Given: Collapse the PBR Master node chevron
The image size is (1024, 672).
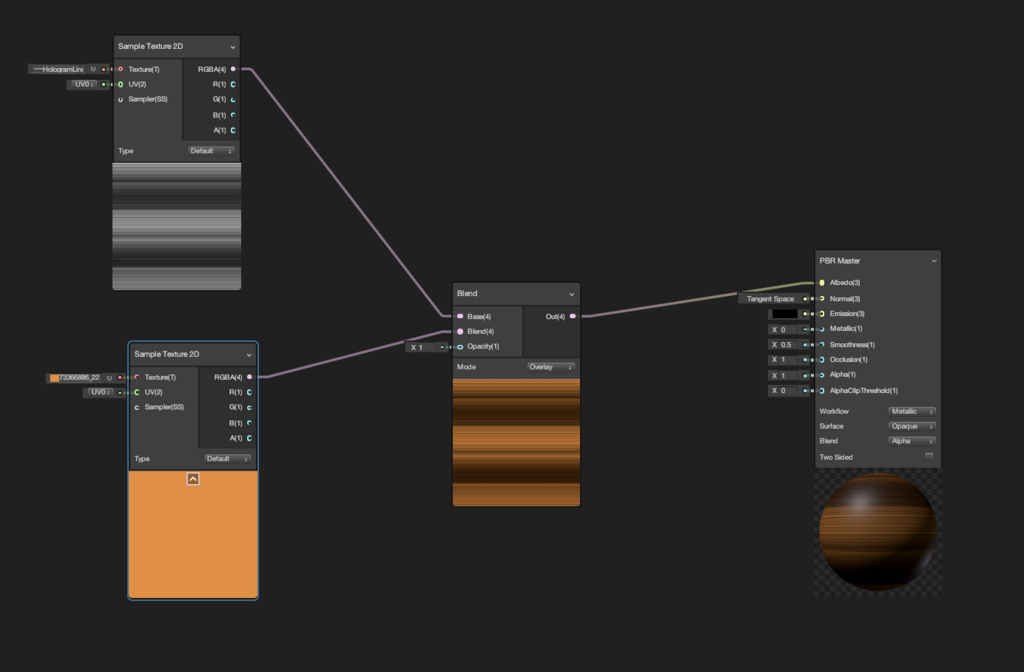Looking at the screenshot, I should point(934,261).
